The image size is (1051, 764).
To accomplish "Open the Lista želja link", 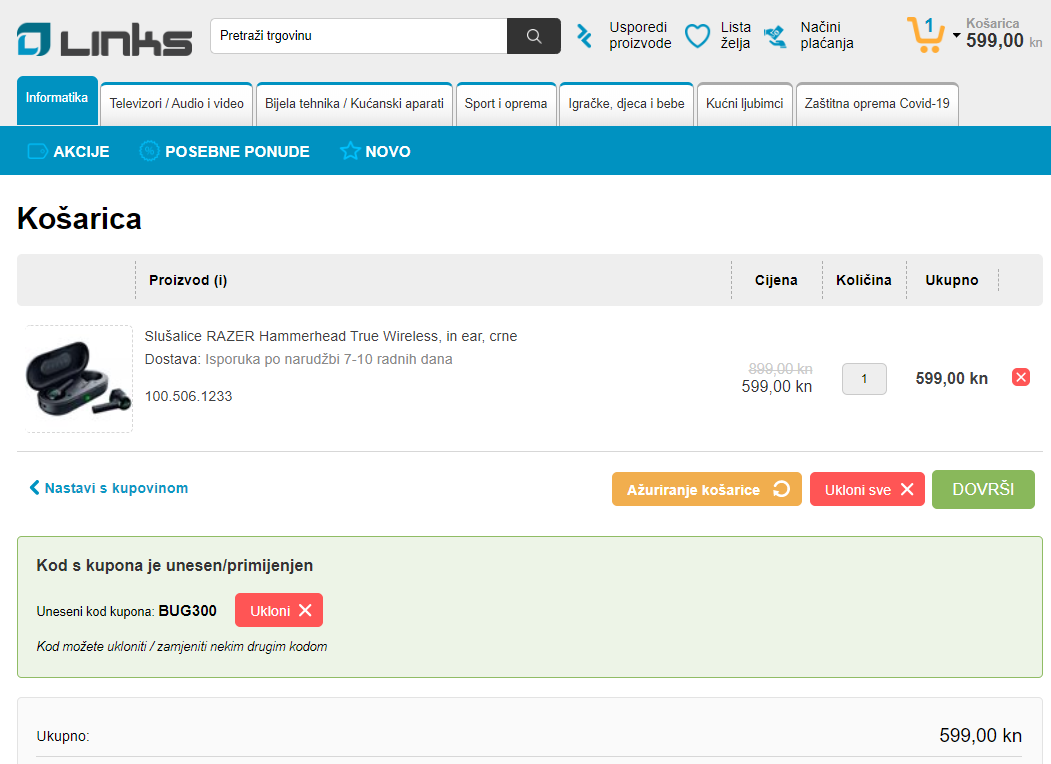I will tap(735, 36).
